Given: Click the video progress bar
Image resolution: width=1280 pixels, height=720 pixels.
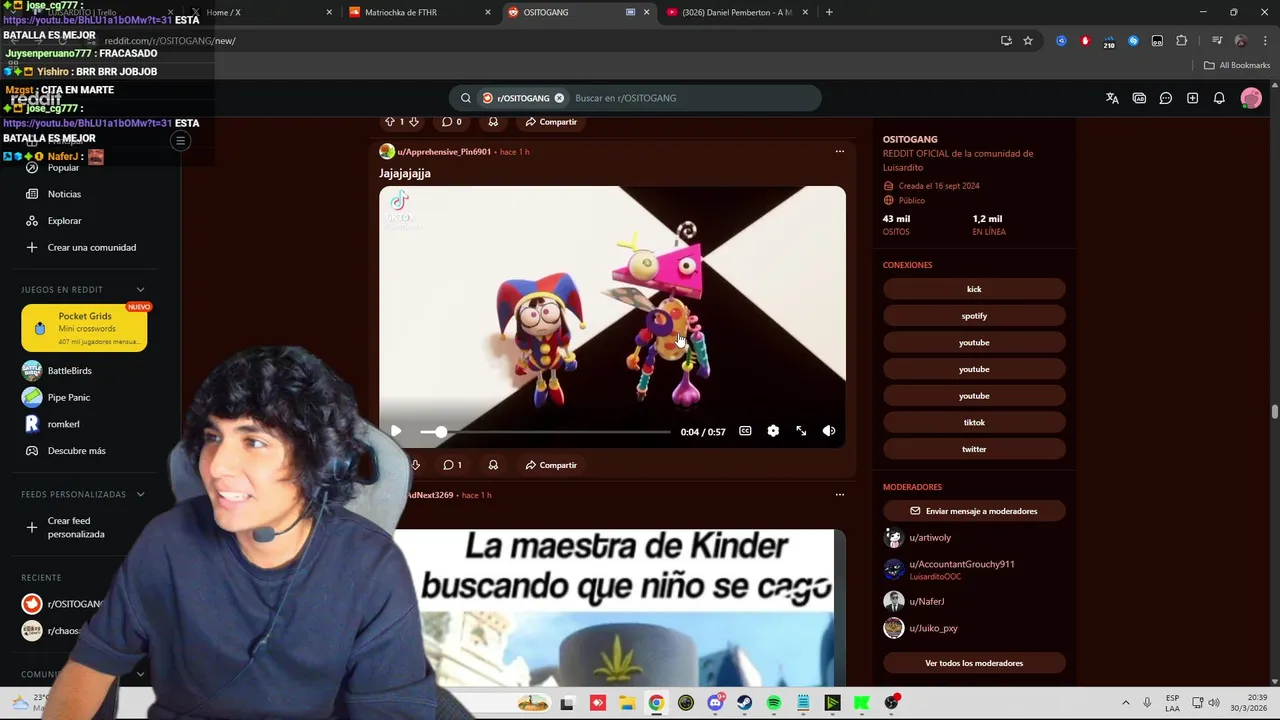Looking at the screenshot, I should coord(545,432).
